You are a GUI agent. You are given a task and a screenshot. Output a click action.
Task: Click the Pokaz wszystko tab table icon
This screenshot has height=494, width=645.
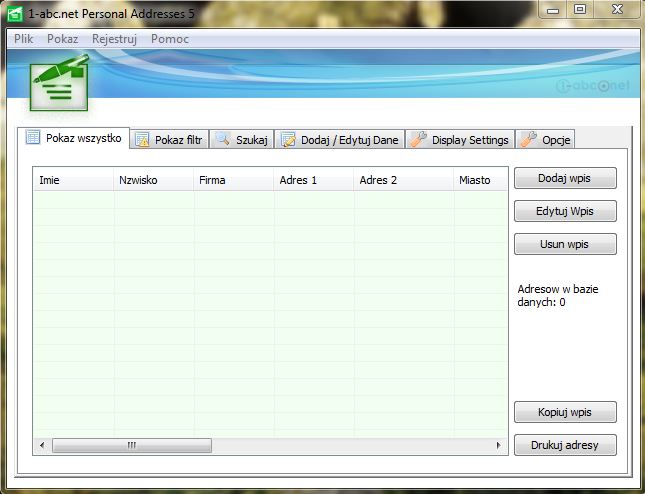point(33,137)
